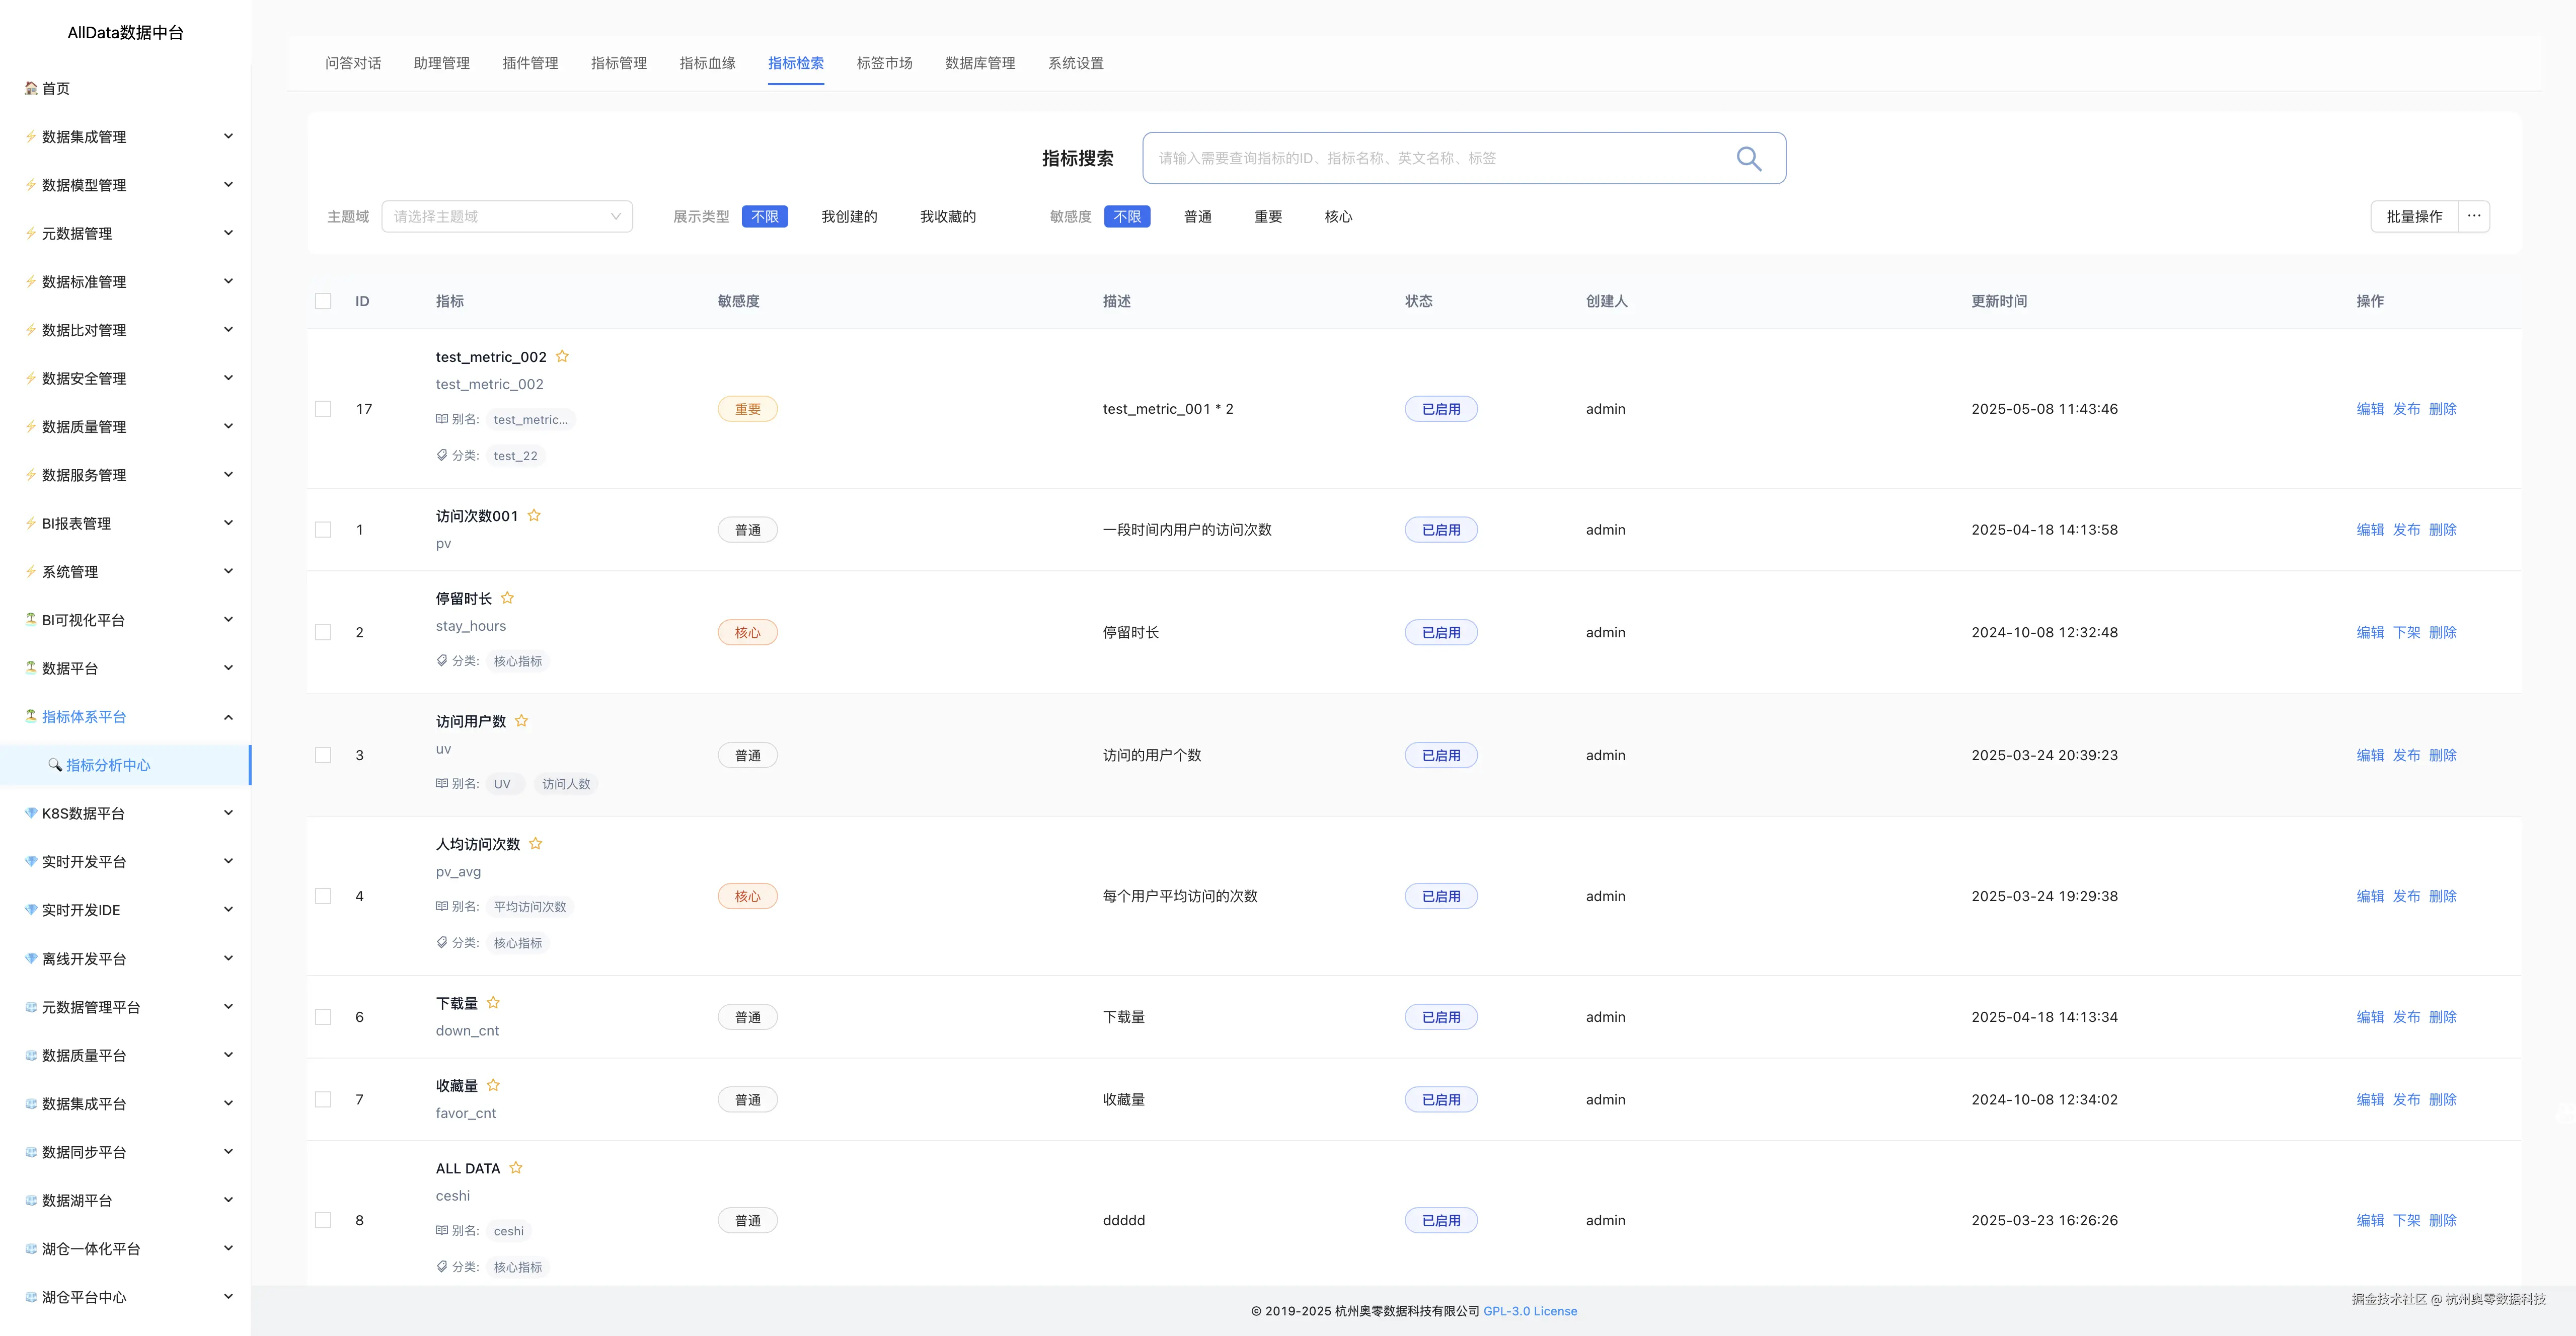Image resolution: width=2576 pixels, height=1336 pixels.
Task: Switch to 指标血缘 tab
Action: point(707,63)
